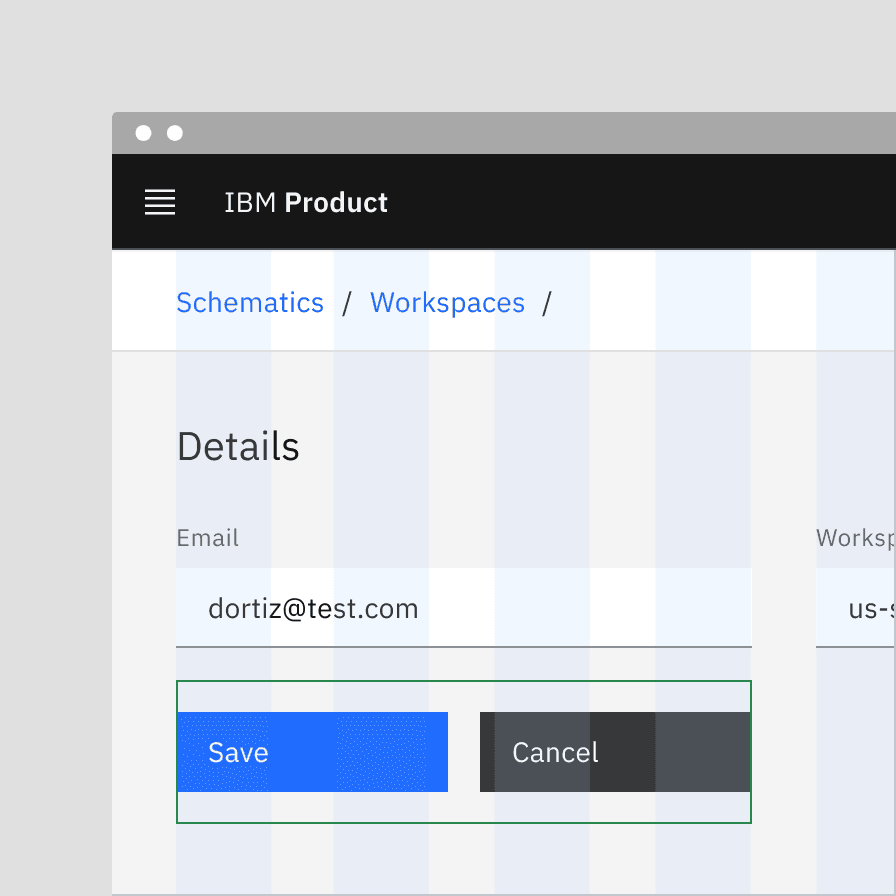Click the cut-off Worksp field label
The height and width of the screenshot is (896, 896).
[855, 538]
